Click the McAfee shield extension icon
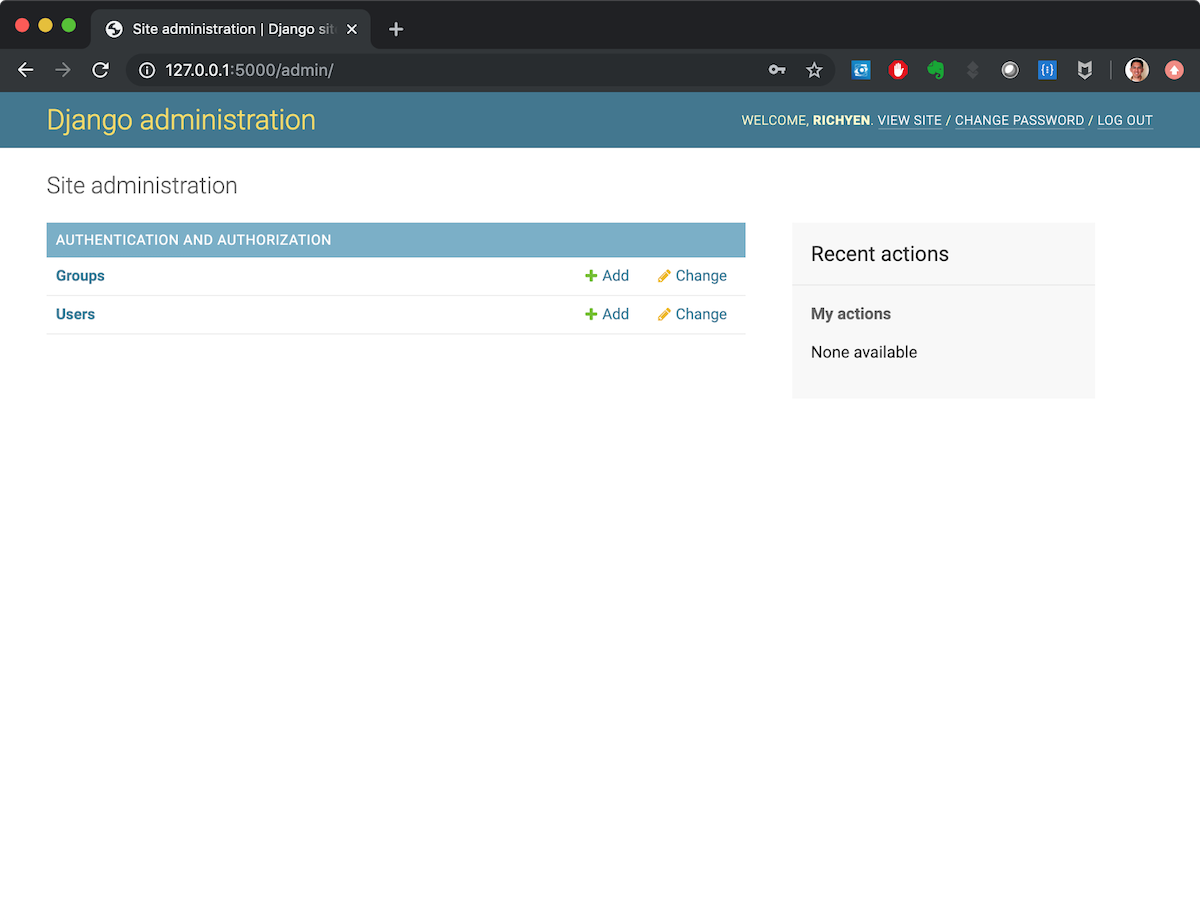The width and height of the screenshot is (1200, 923). pos(1084,70)
